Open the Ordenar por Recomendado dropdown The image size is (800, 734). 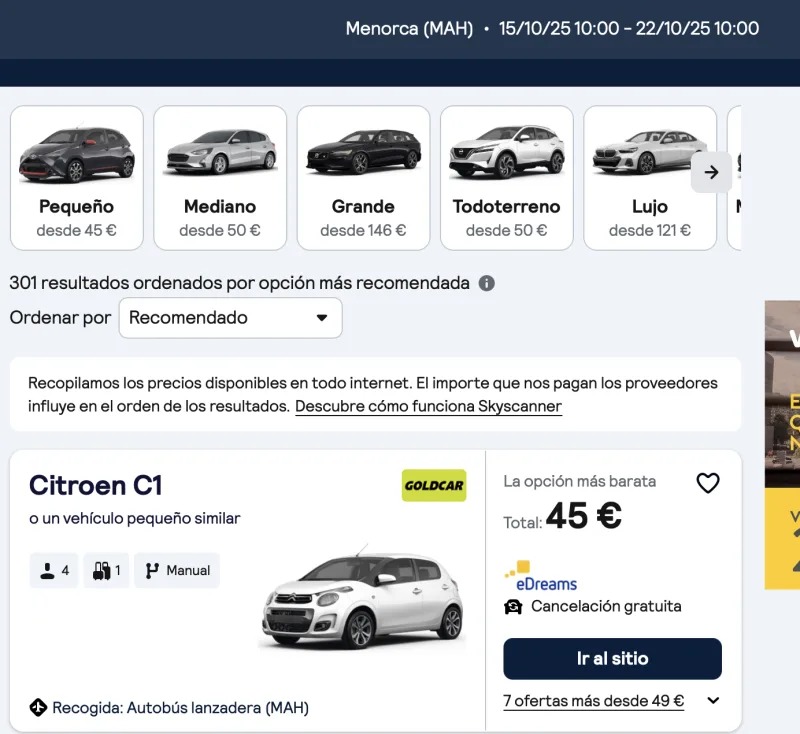click(x=230, y=318)
